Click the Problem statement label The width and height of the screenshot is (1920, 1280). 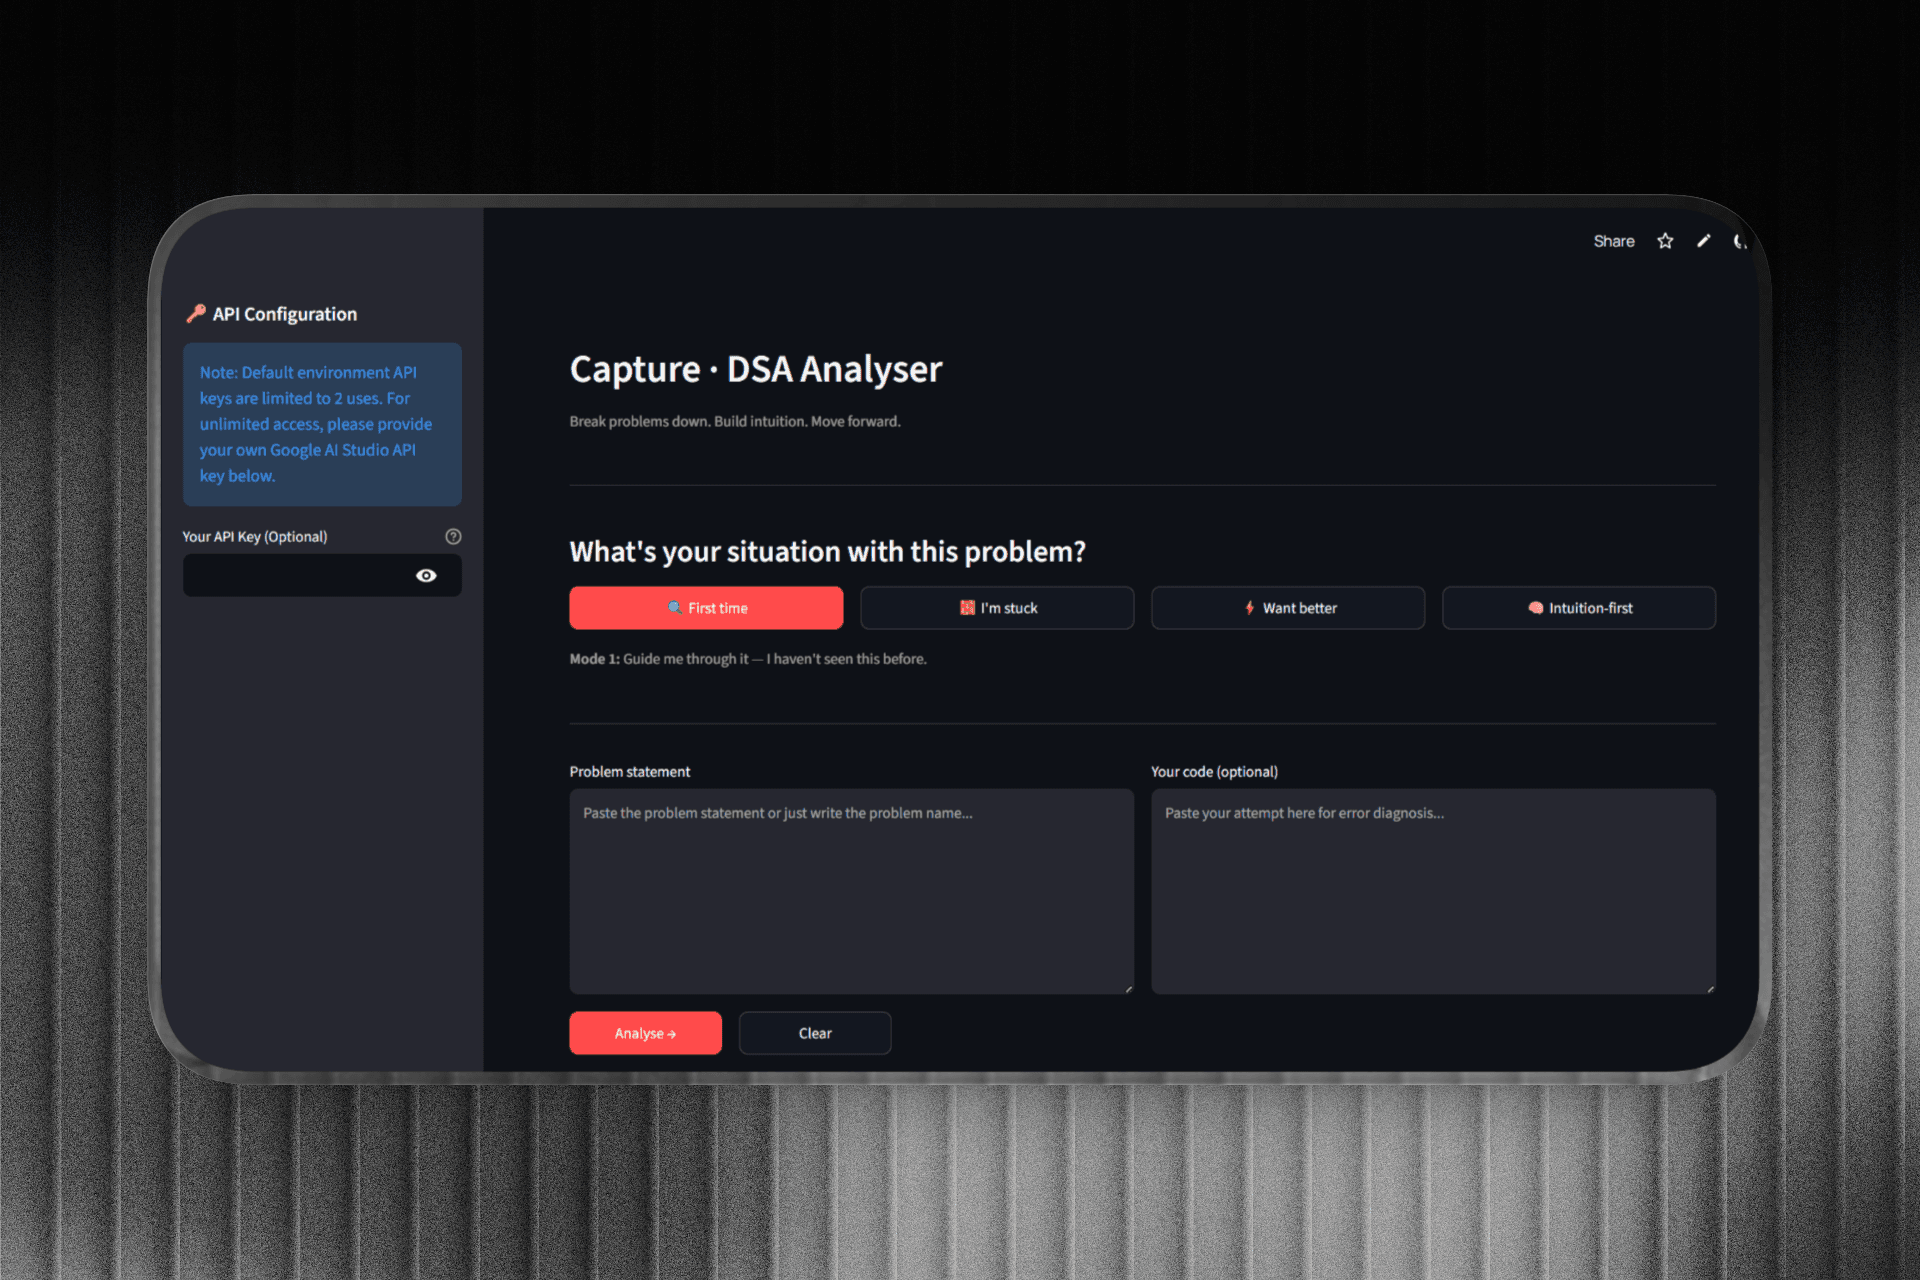630,772
